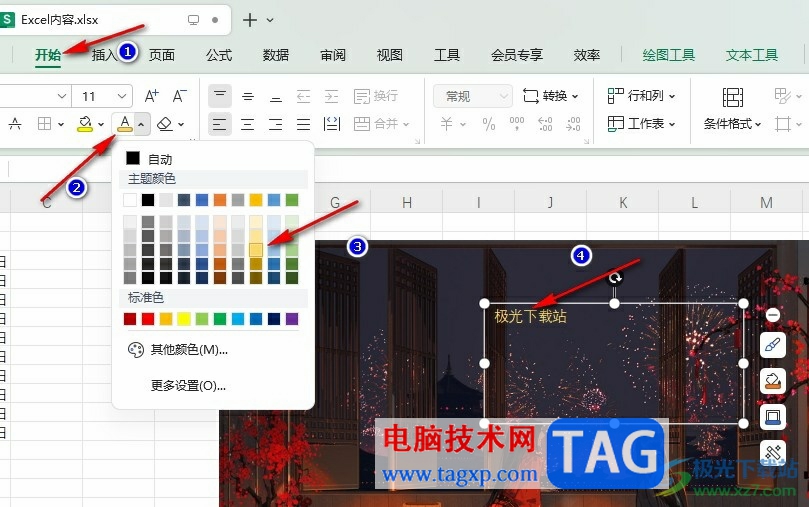Screen dimensions: 809x507
Task: Switch to the 页面 Page tab
Action: [162, 55]
